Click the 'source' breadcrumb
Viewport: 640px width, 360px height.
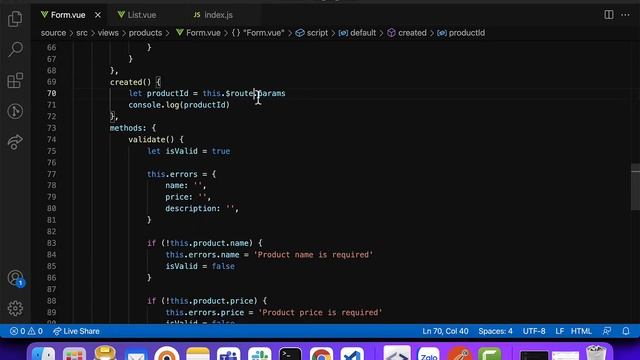pos(53,33)
